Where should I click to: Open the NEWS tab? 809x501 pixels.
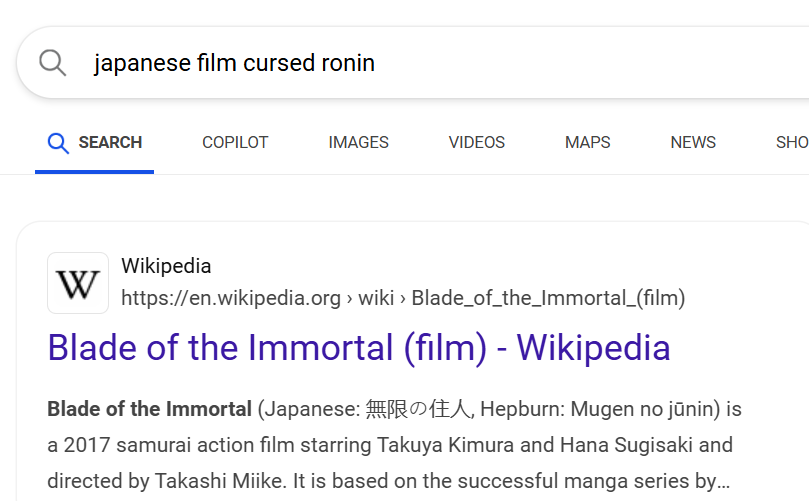pyautogui.click(x=693, y=142)
